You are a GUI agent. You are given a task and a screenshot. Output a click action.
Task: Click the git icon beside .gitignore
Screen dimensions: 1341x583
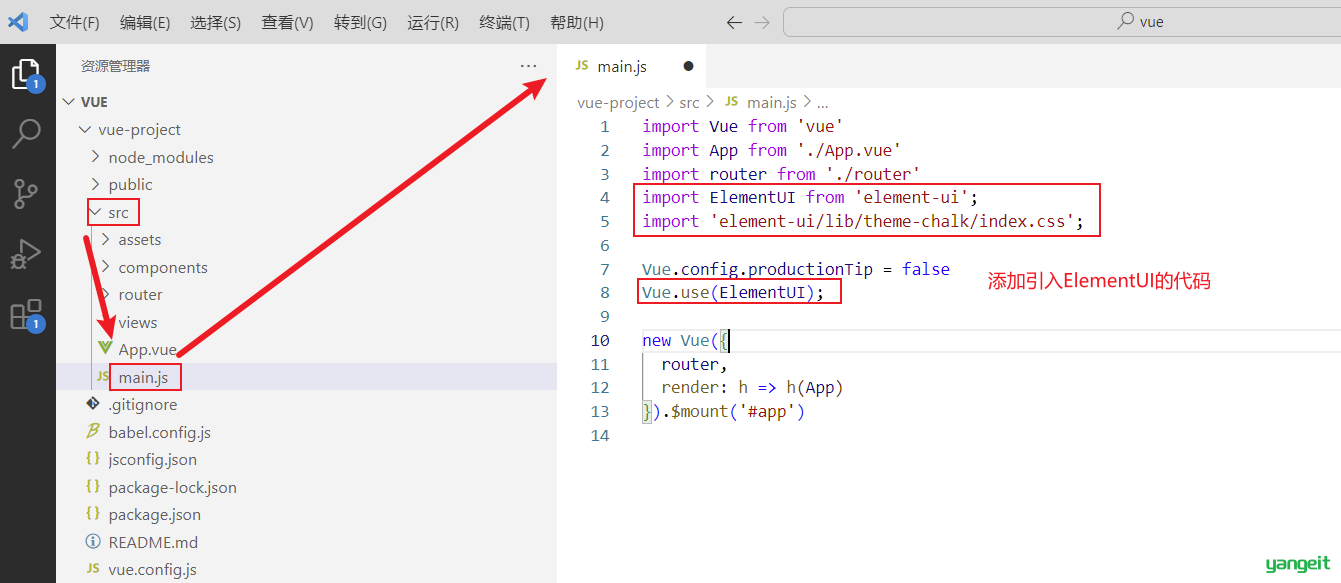pos(93,404)
